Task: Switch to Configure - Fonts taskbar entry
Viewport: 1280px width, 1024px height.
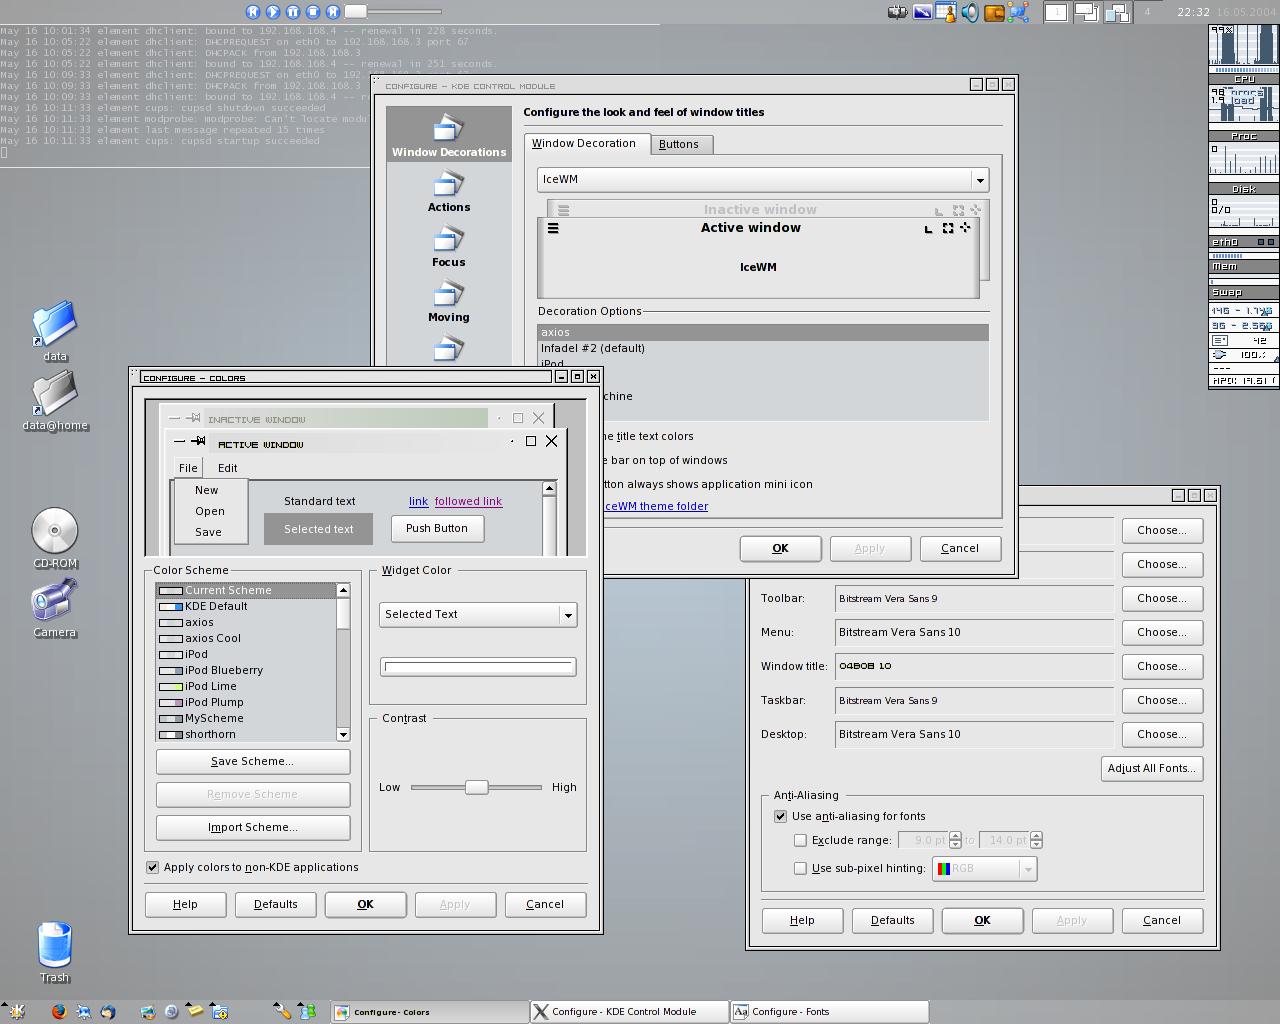Action: click(829, 1012)
